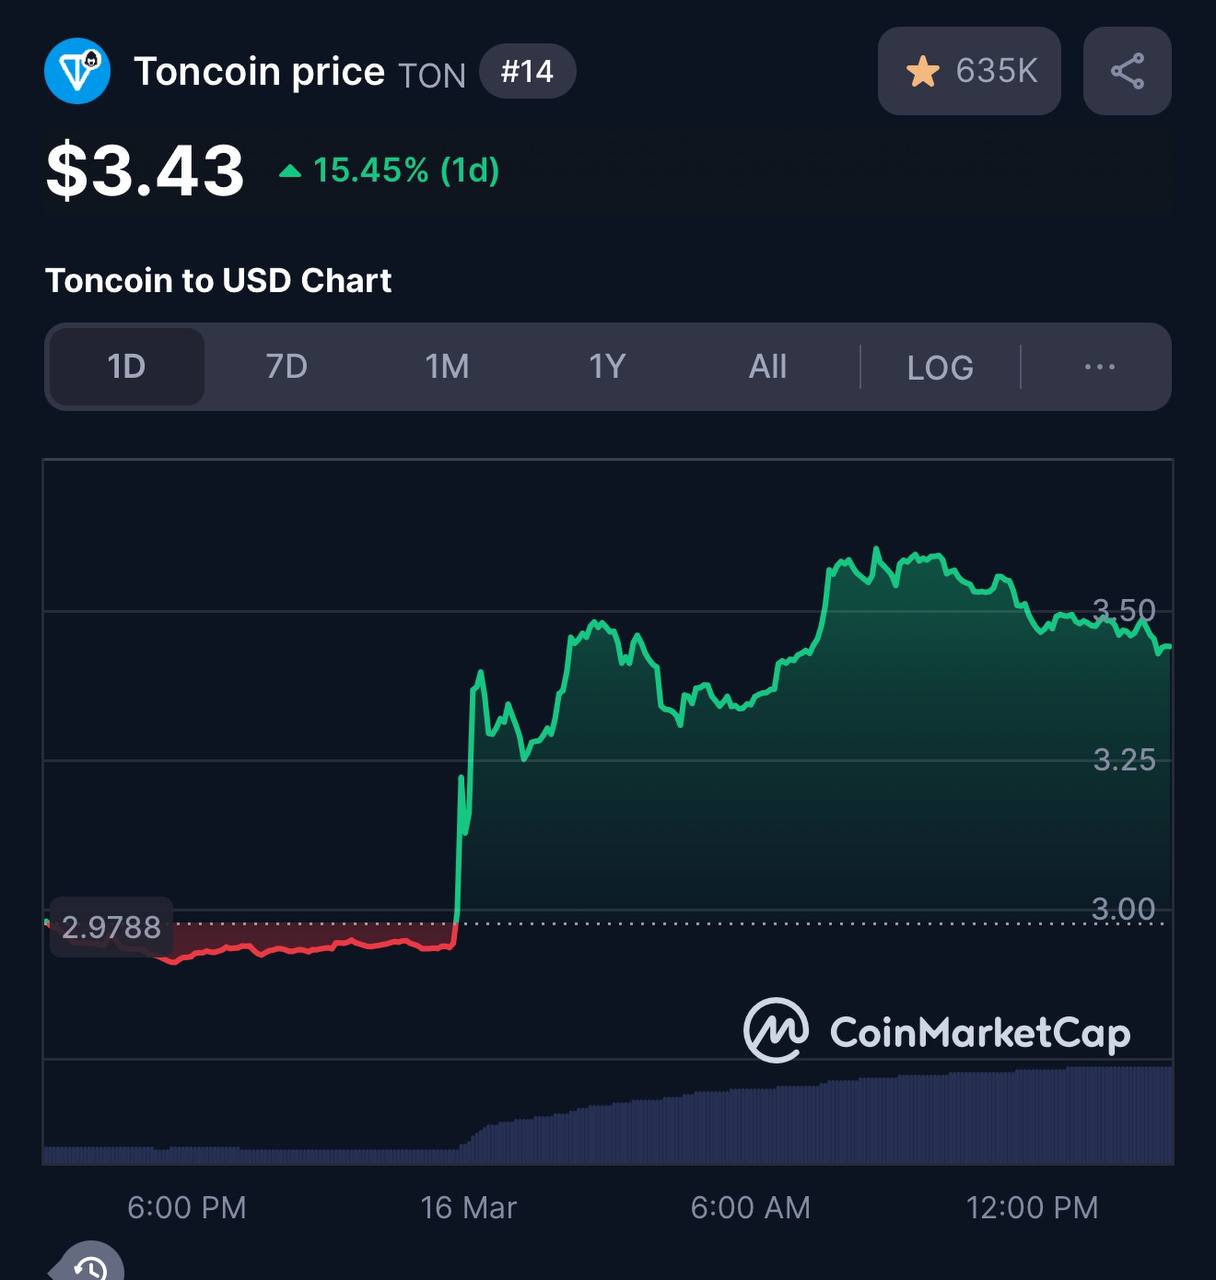
Task: Select the 1D chart range tab
Action: (x=127, y=366)
